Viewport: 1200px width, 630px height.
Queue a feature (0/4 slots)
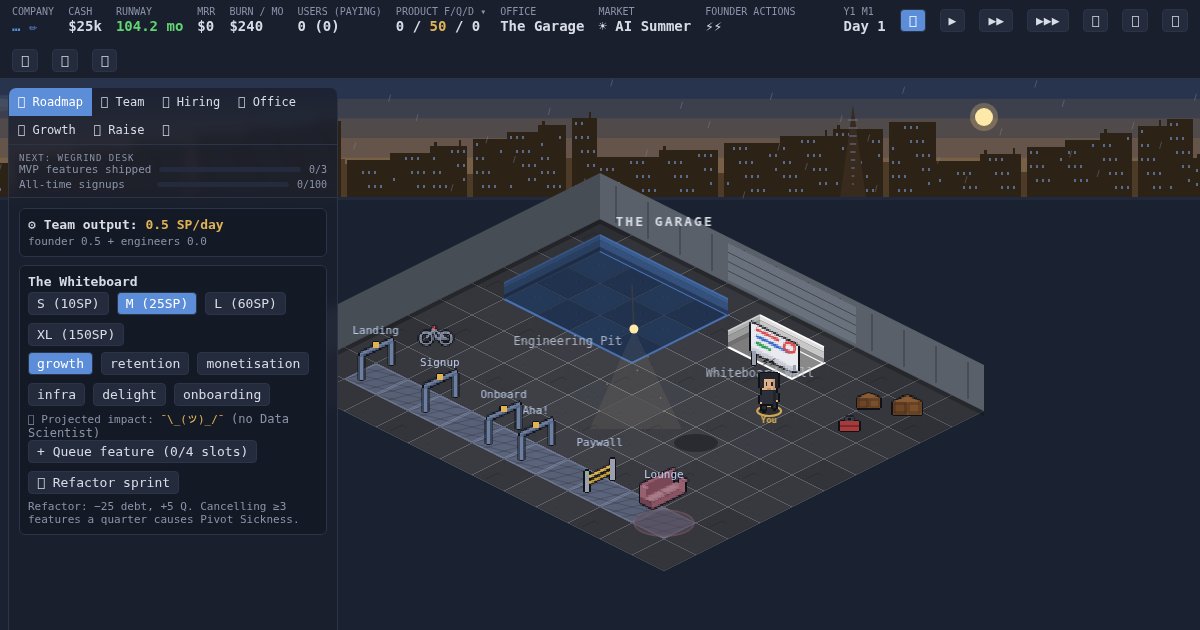[x=142, y=451]
